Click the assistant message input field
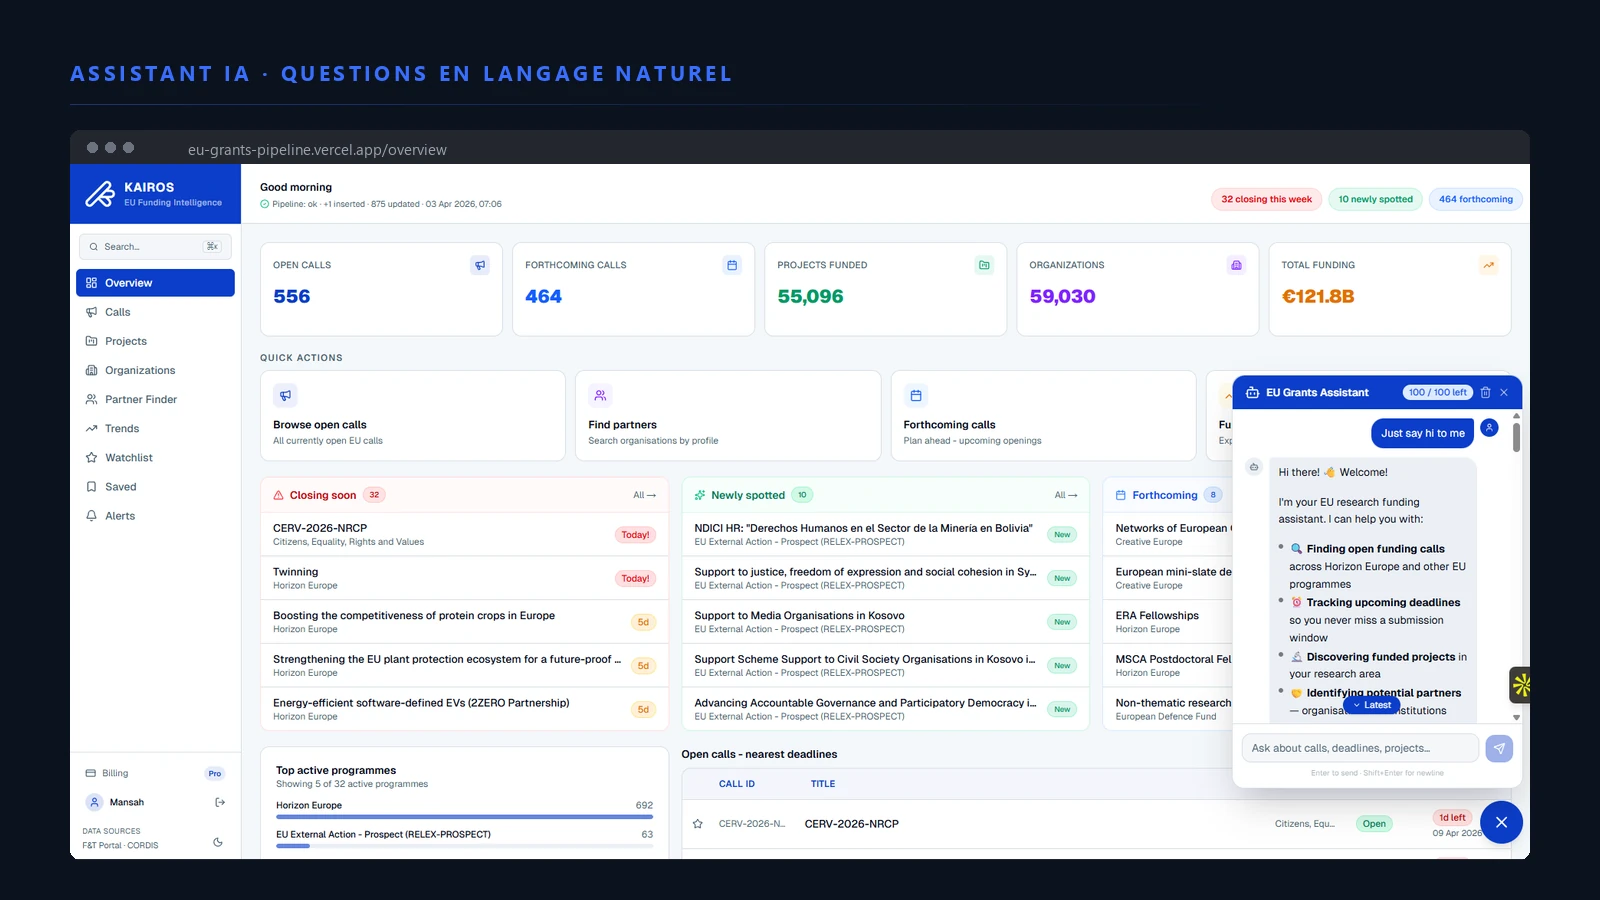Viewport: 1600px width, 900px height. (1360, 748)
